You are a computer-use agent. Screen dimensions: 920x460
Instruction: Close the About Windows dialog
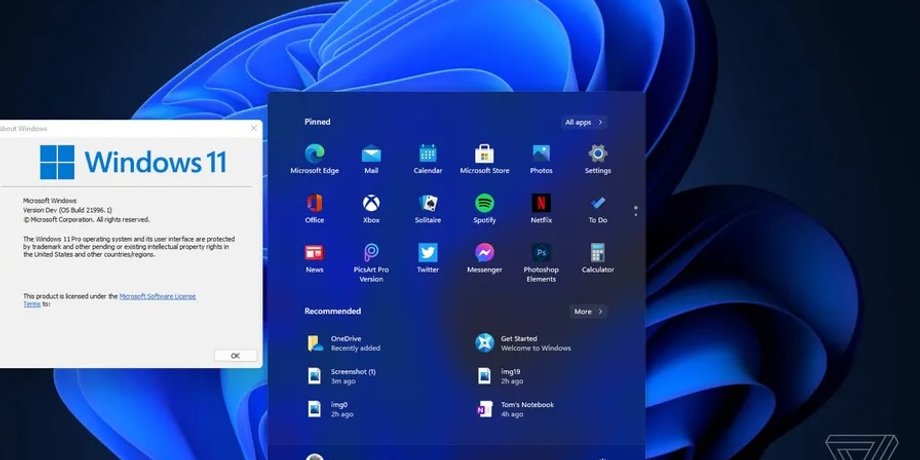point(253,128)
